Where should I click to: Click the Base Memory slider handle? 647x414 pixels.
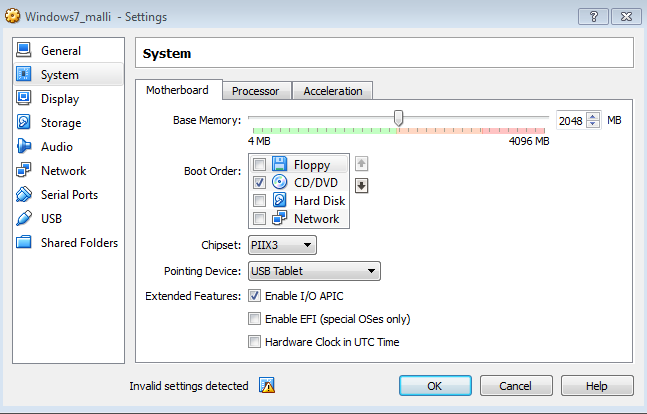point(398,119)
